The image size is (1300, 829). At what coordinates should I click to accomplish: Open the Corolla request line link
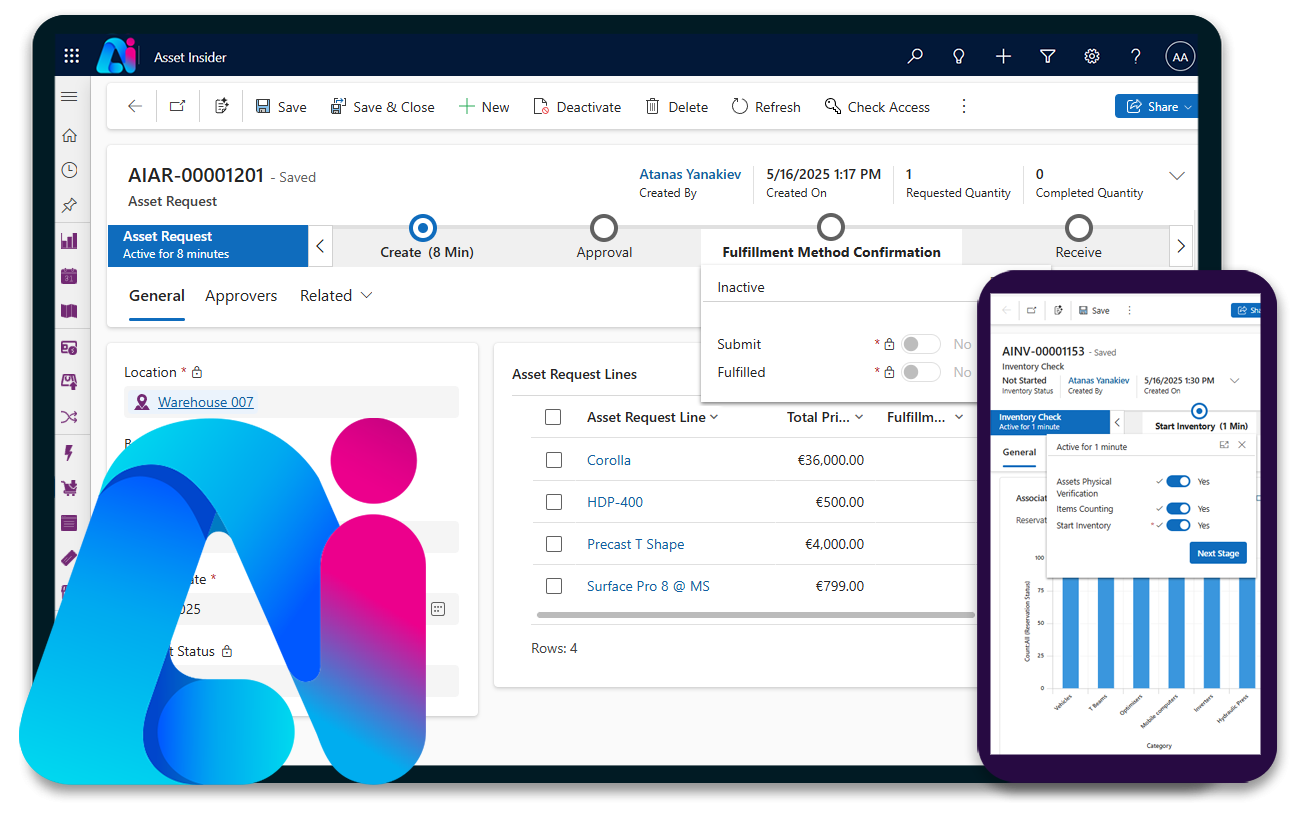[609, 460]
